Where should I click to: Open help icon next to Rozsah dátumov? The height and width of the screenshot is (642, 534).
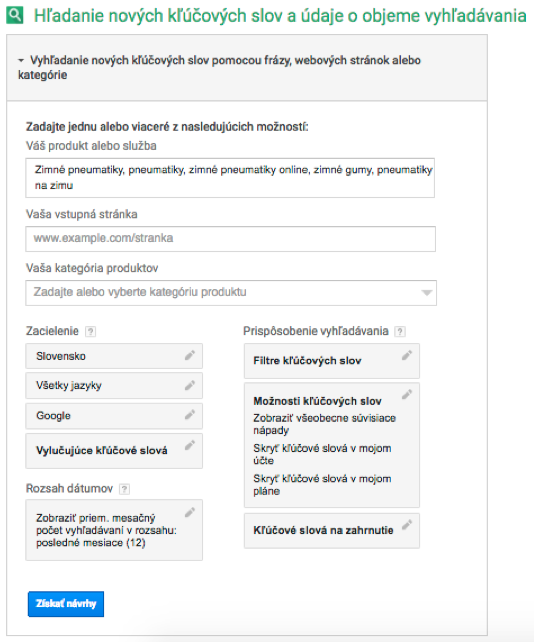[124, 489]
